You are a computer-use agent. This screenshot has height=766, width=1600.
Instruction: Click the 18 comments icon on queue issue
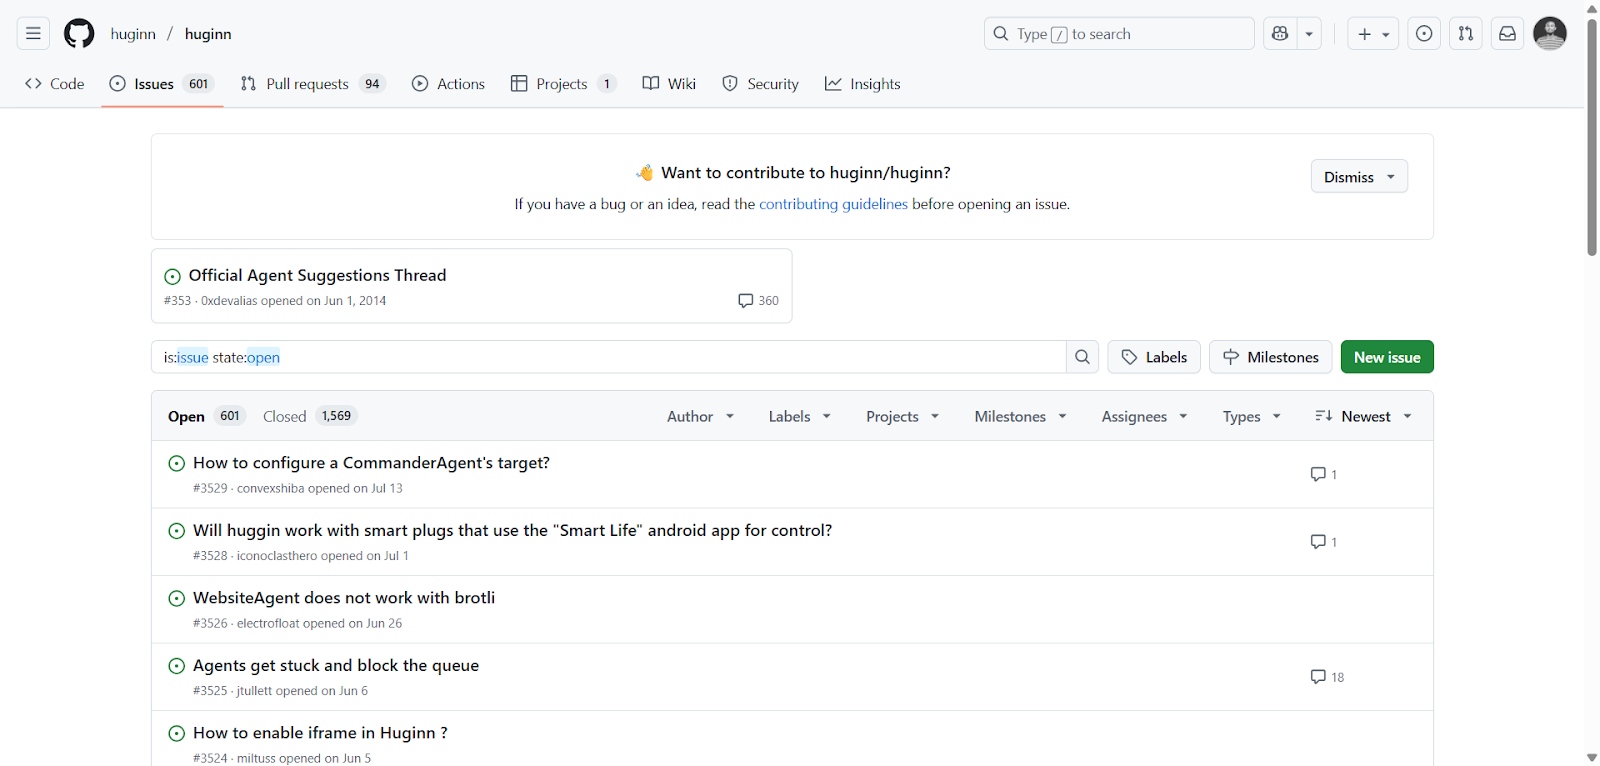(1327, 677)
